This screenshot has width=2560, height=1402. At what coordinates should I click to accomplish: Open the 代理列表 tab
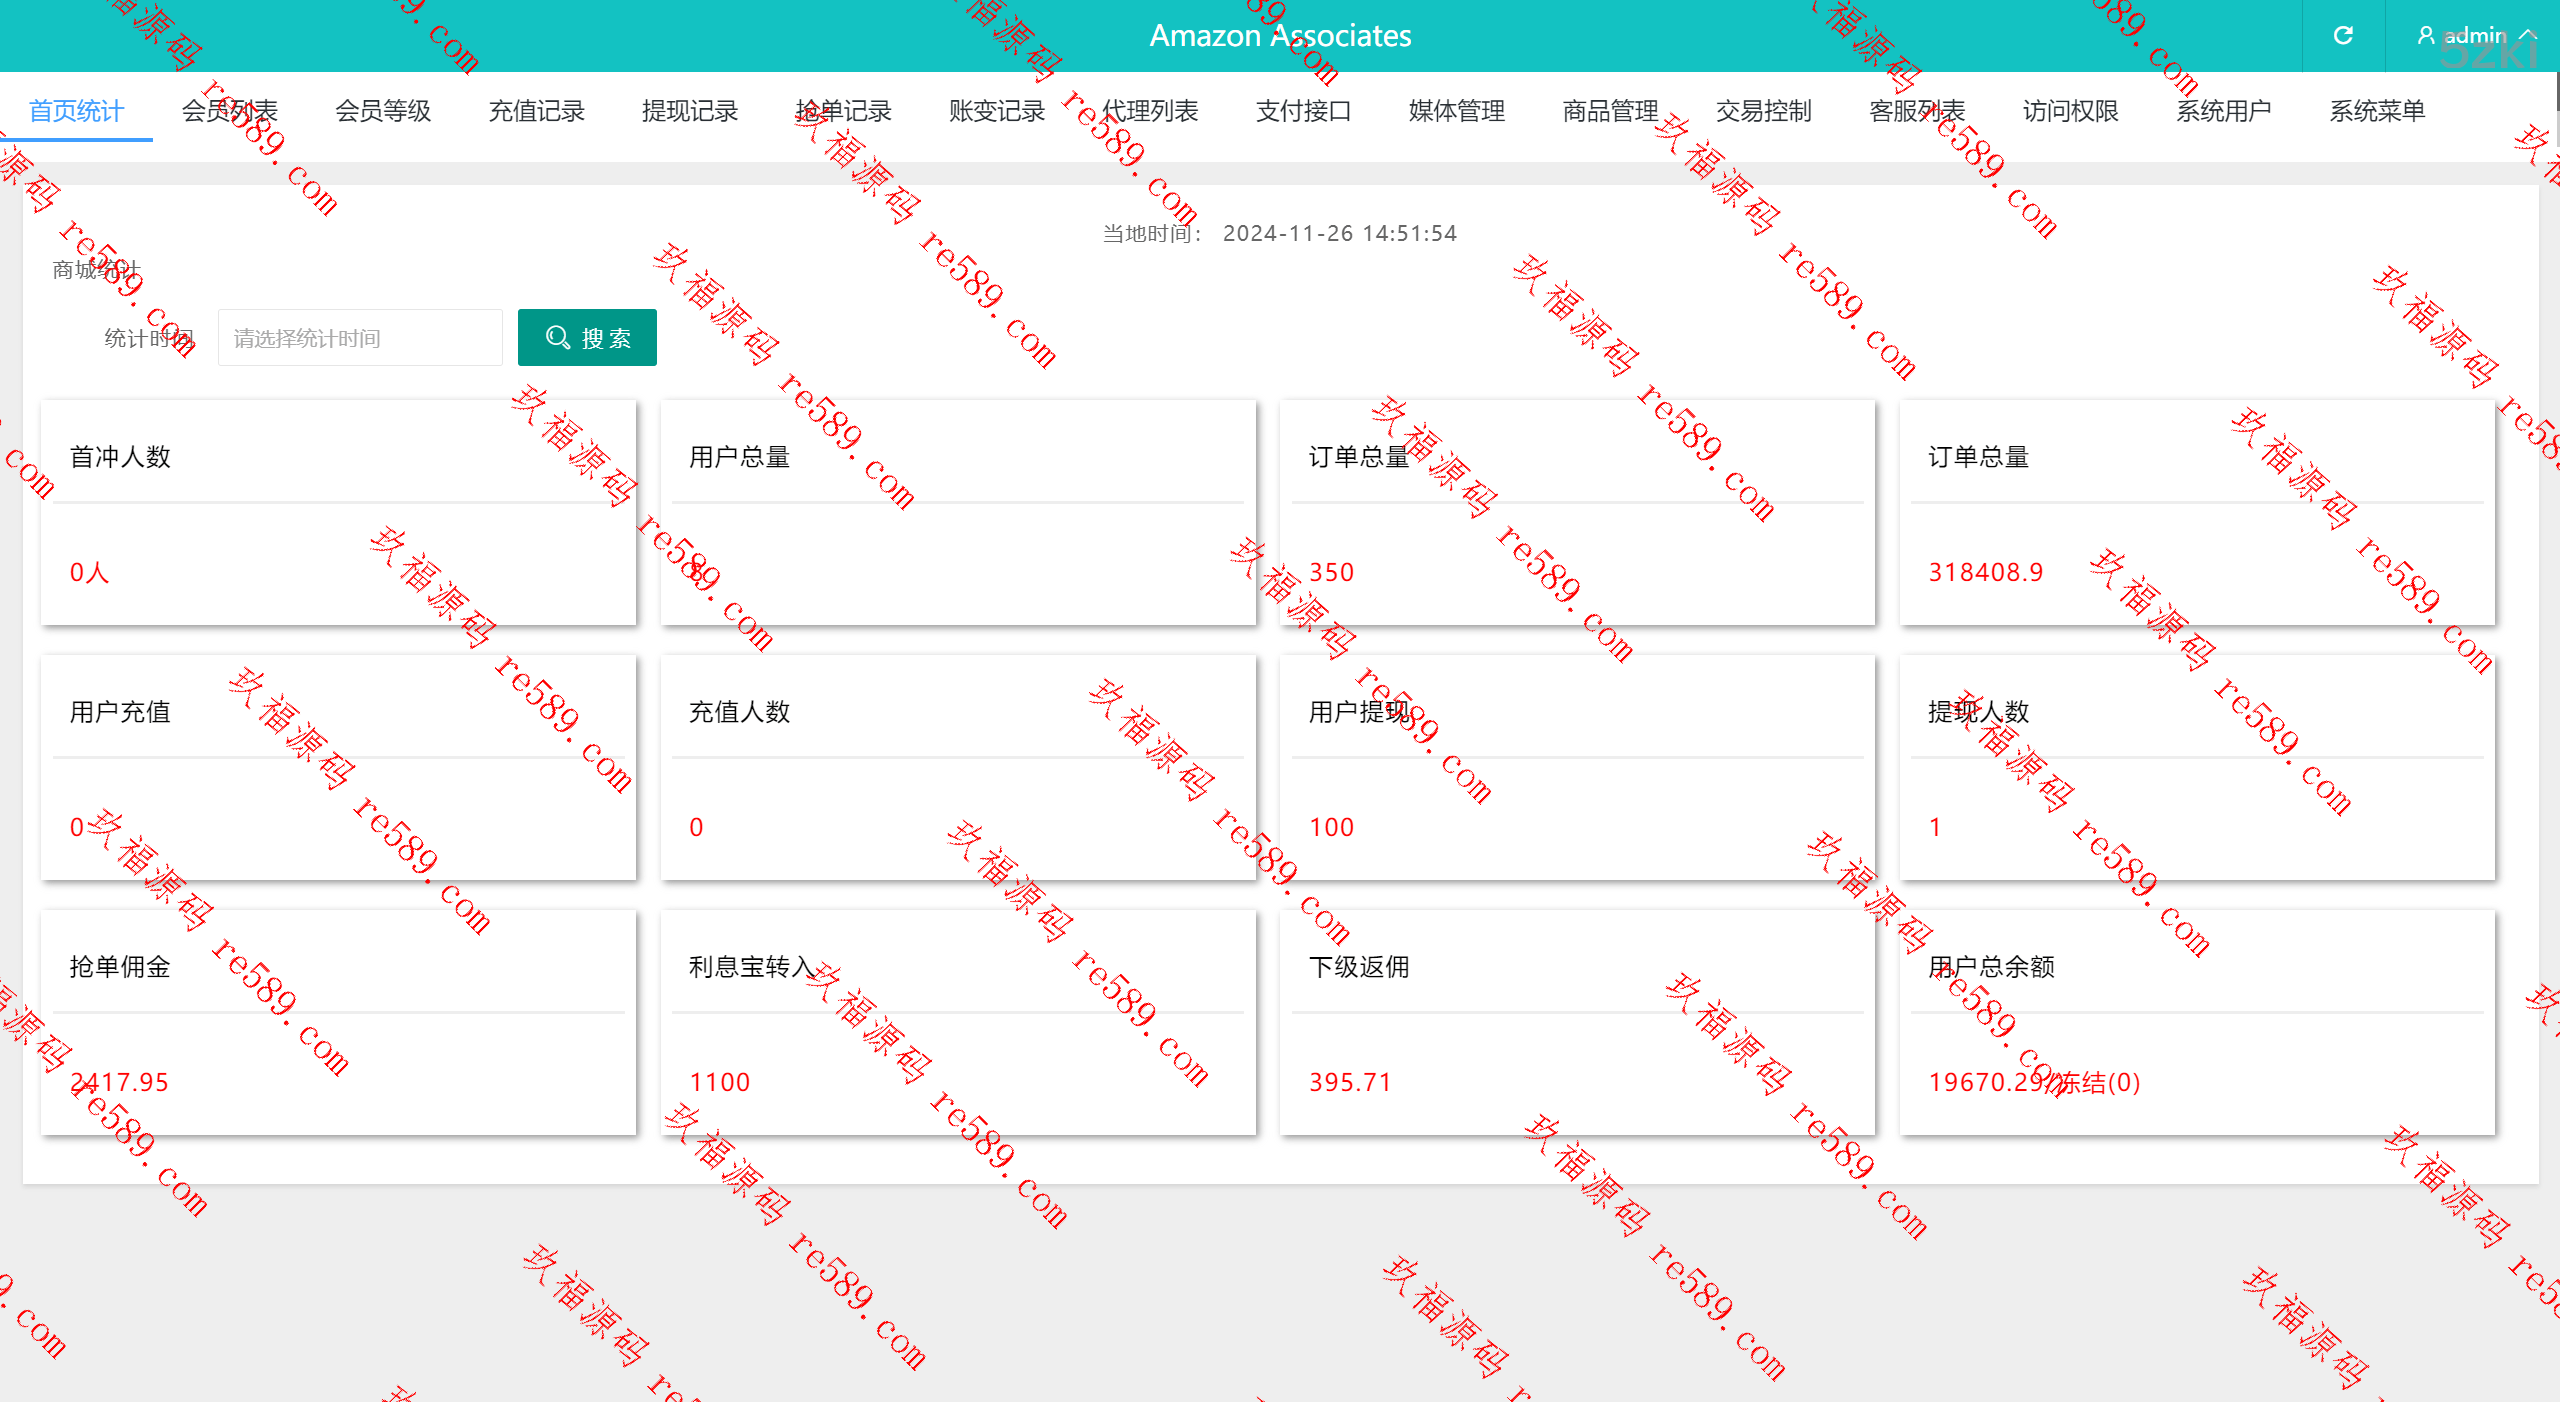1150,111
